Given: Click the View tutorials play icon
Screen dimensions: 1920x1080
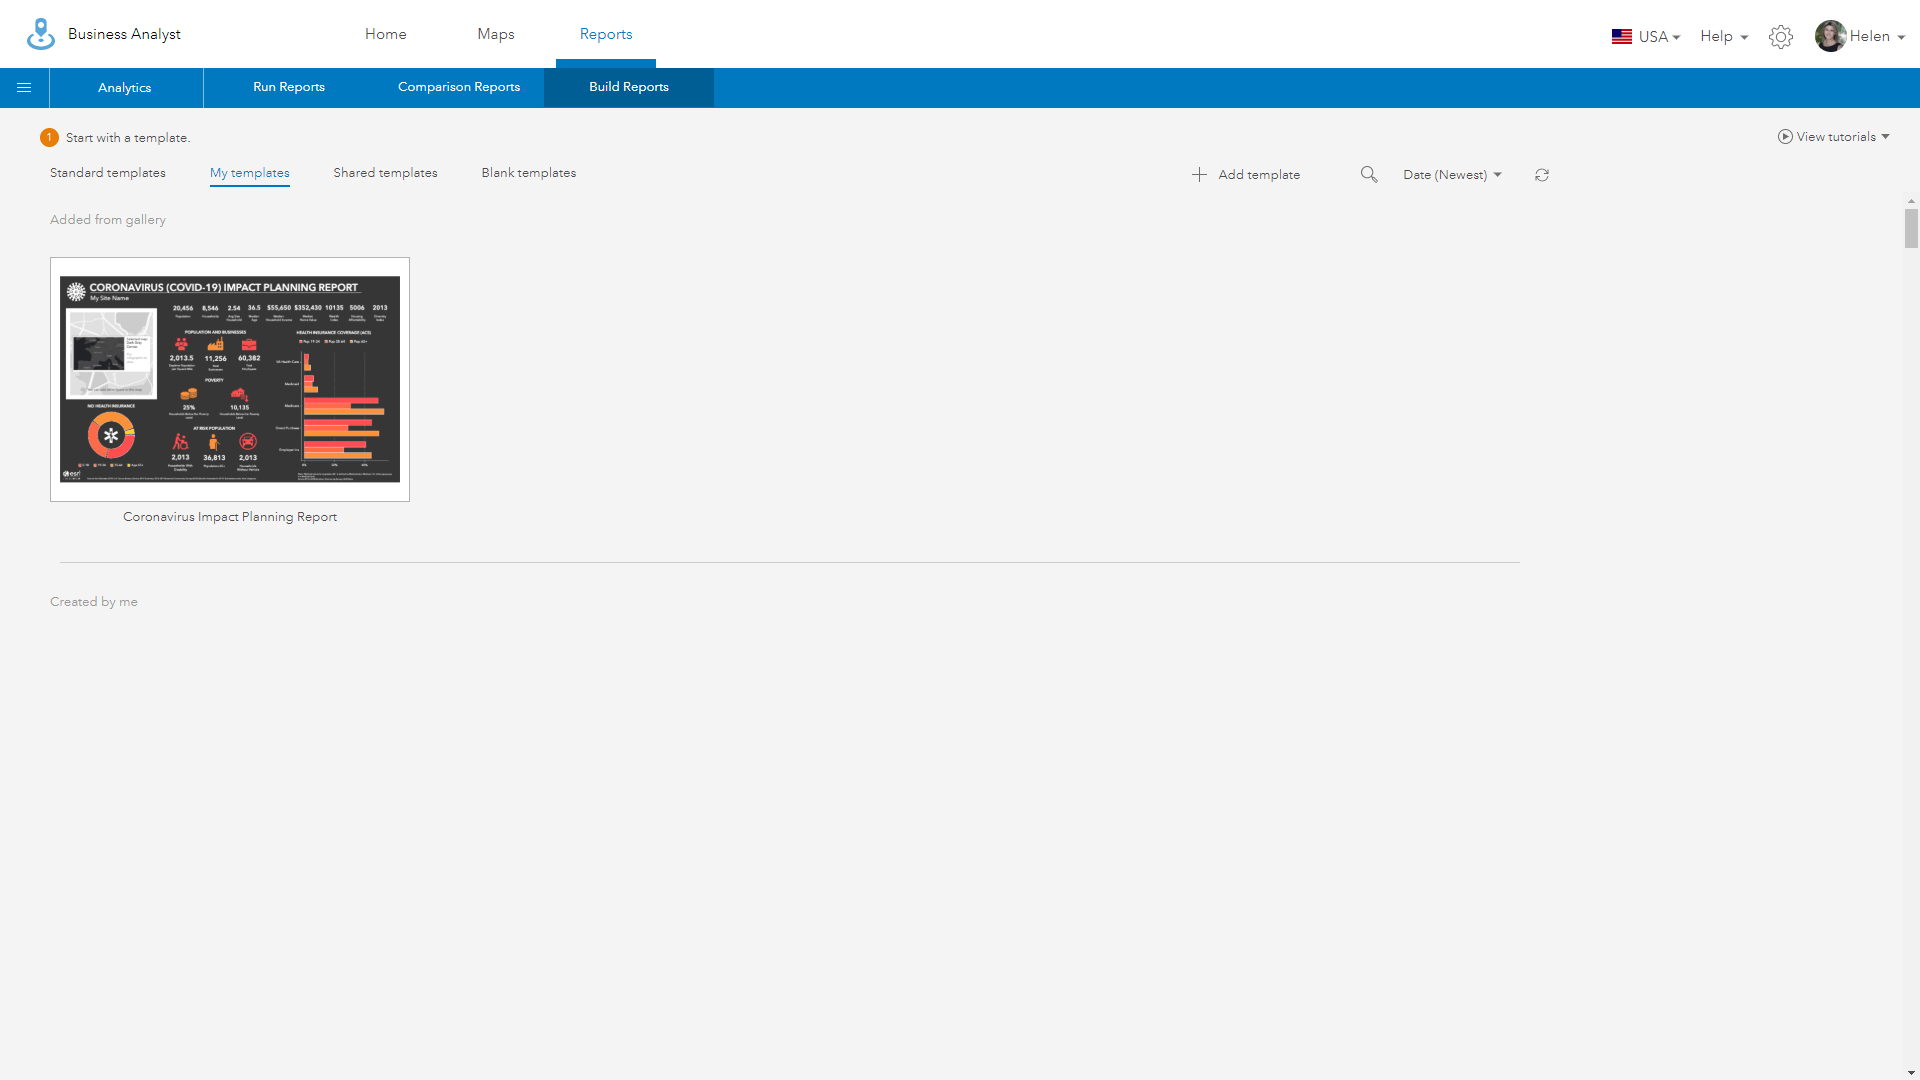Looking at the screenshot, I should click(x=1785, y=137).
